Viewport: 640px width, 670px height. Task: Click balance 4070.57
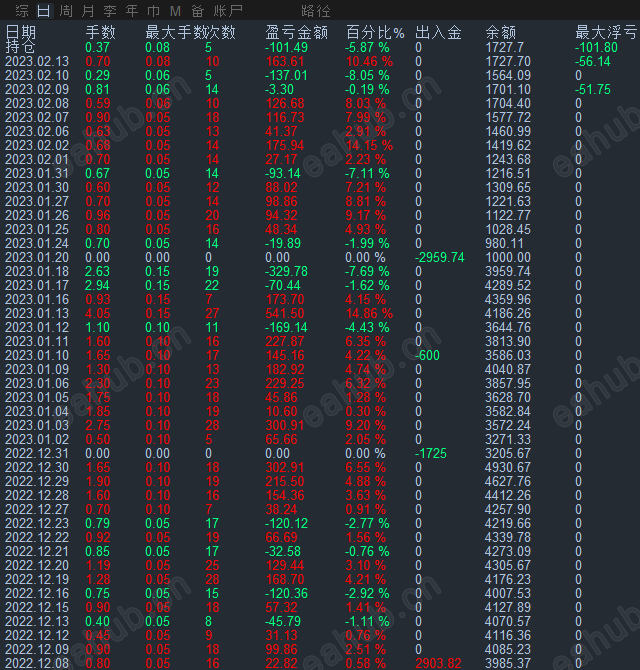pyautogui.click(x=508, y=621)
